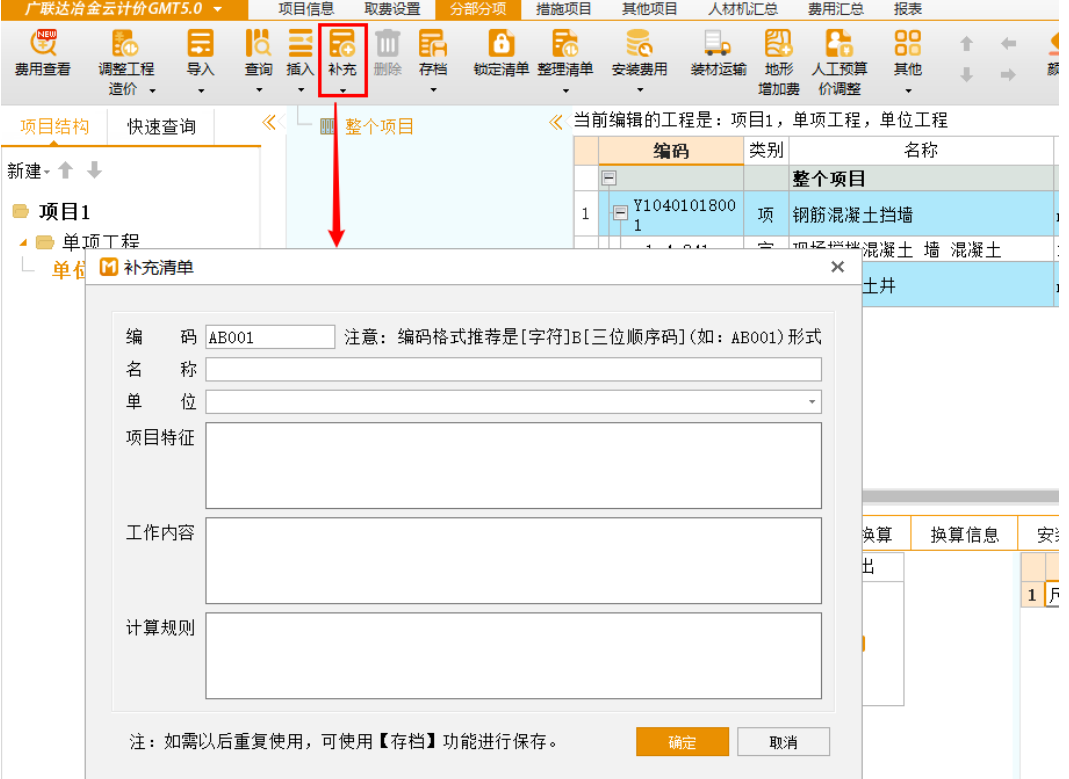Click the 取消 button
1069x779 pixels.
tap(783, 742)
